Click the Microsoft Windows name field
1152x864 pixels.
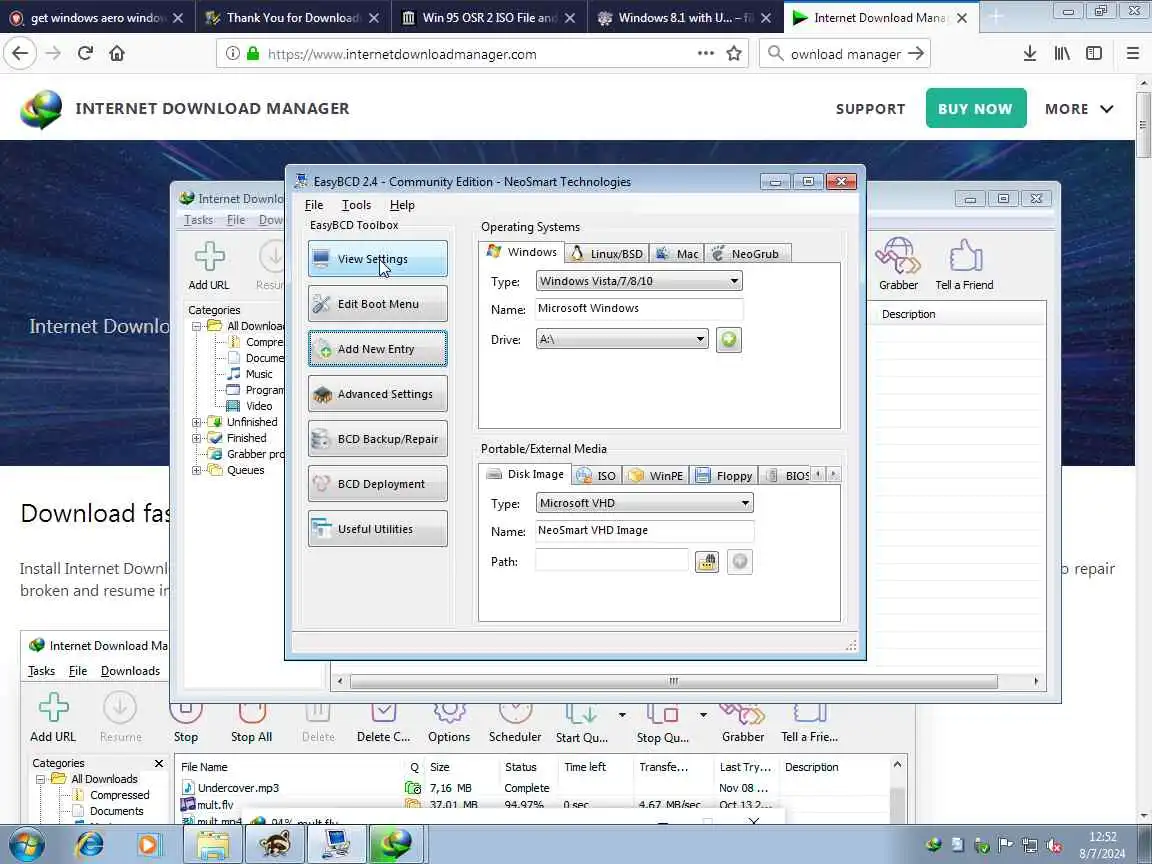click(638, 309)
